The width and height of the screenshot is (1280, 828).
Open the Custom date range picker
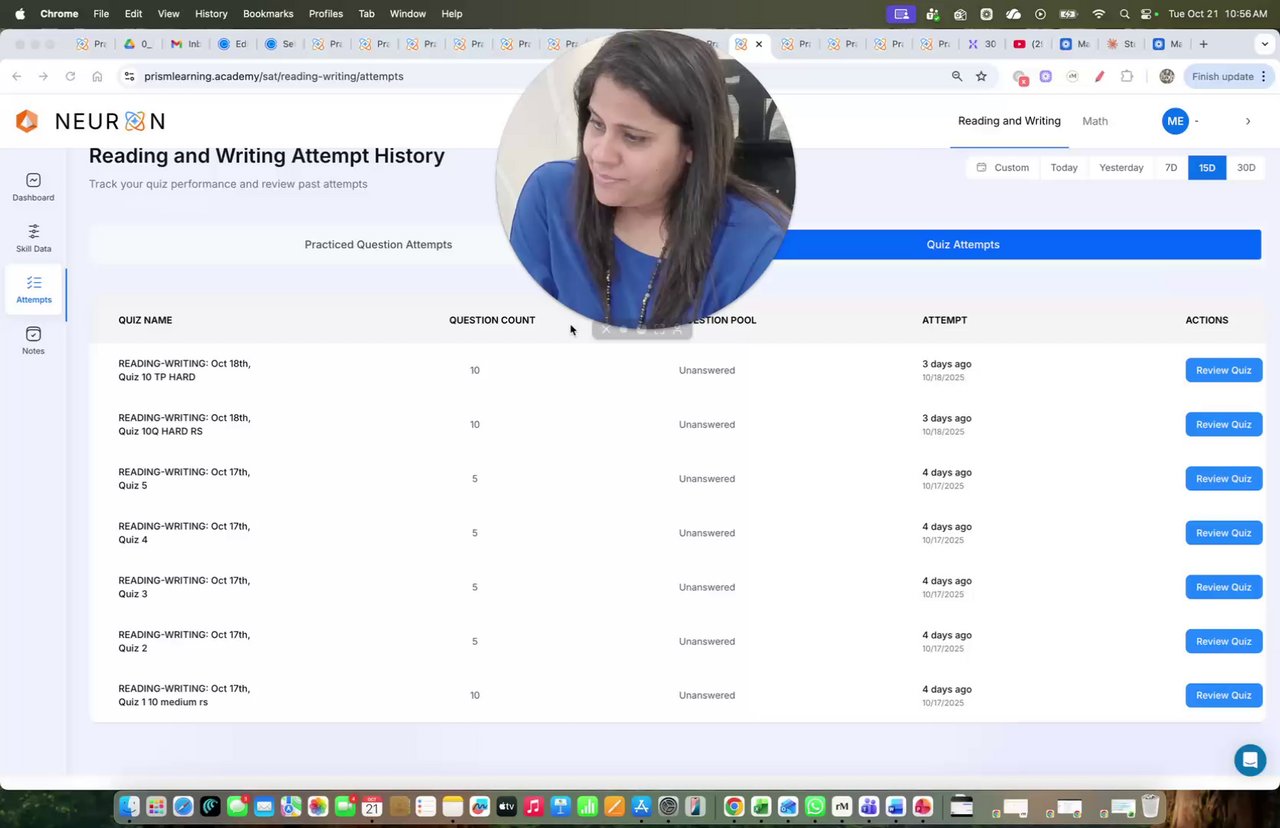1003,168
